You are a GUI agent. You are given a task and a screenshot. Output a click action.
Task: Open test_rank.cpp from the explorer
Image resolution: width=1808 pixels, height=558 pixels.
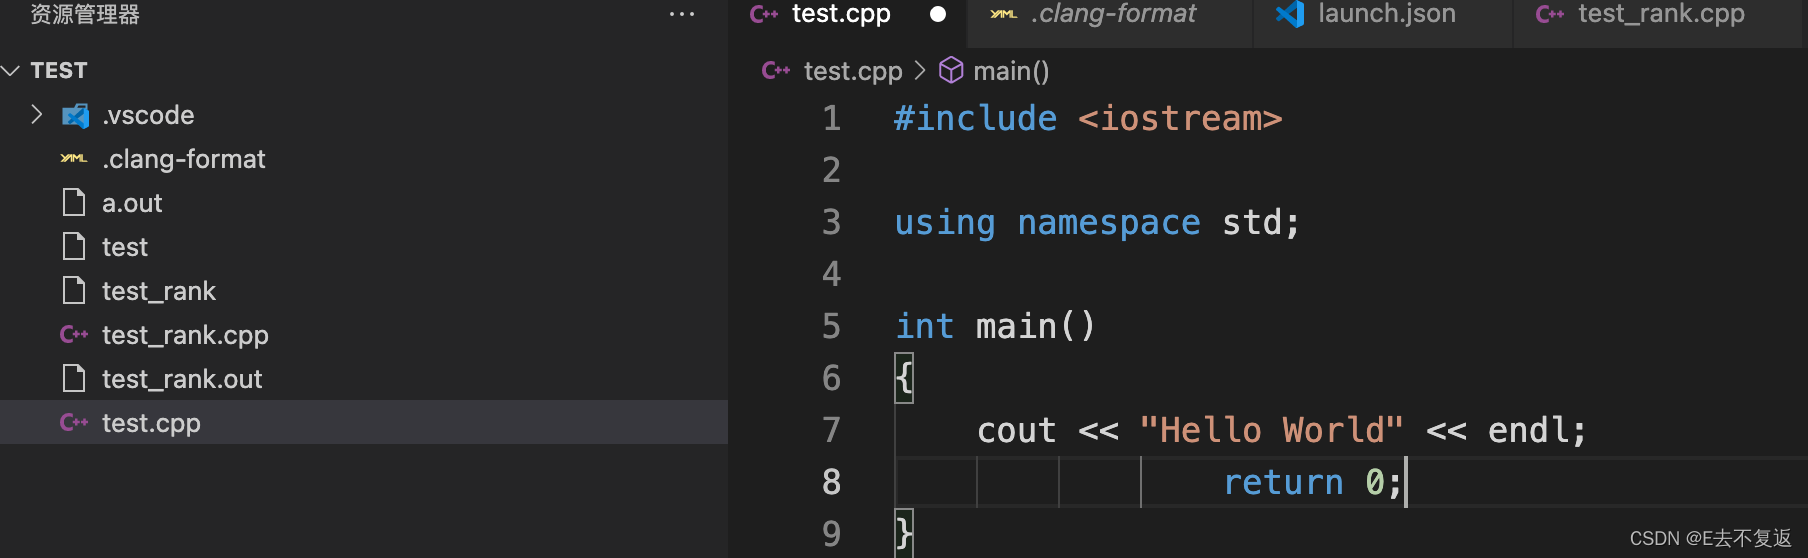(185, 335)
